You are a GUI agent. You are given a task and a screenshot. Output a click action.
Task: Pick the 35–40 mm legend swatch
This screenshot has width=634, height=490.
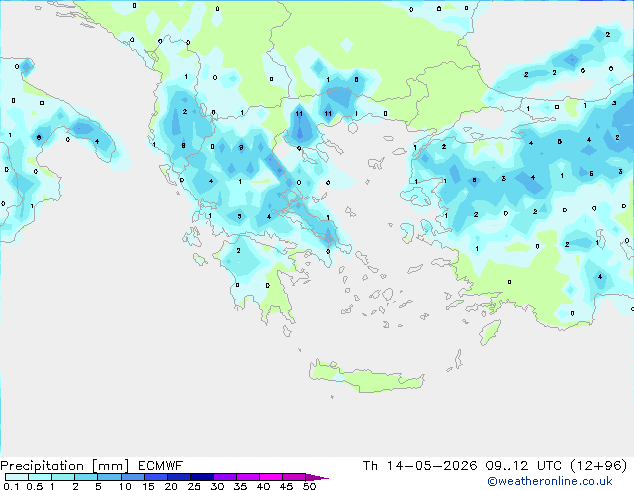(248, 477)
